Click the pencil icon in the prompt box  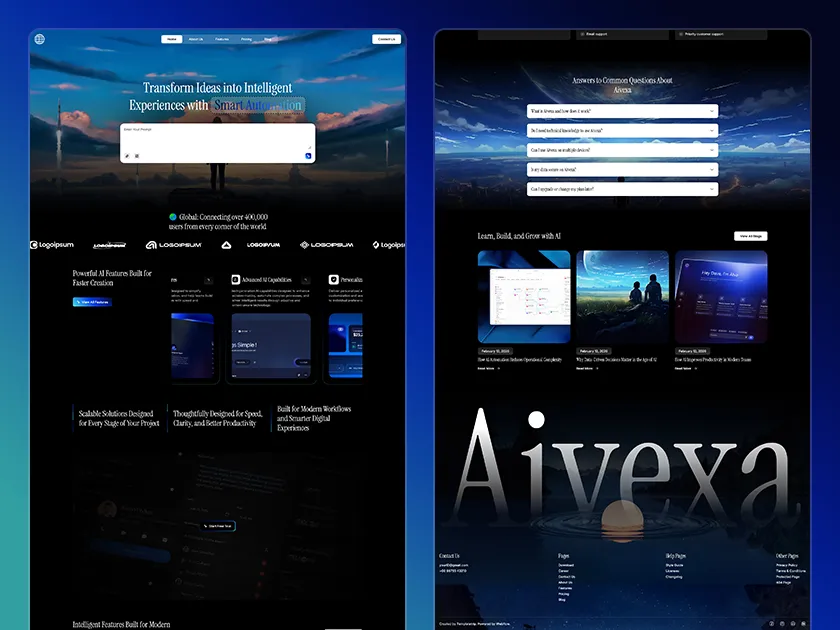click(x=127, y=156)
